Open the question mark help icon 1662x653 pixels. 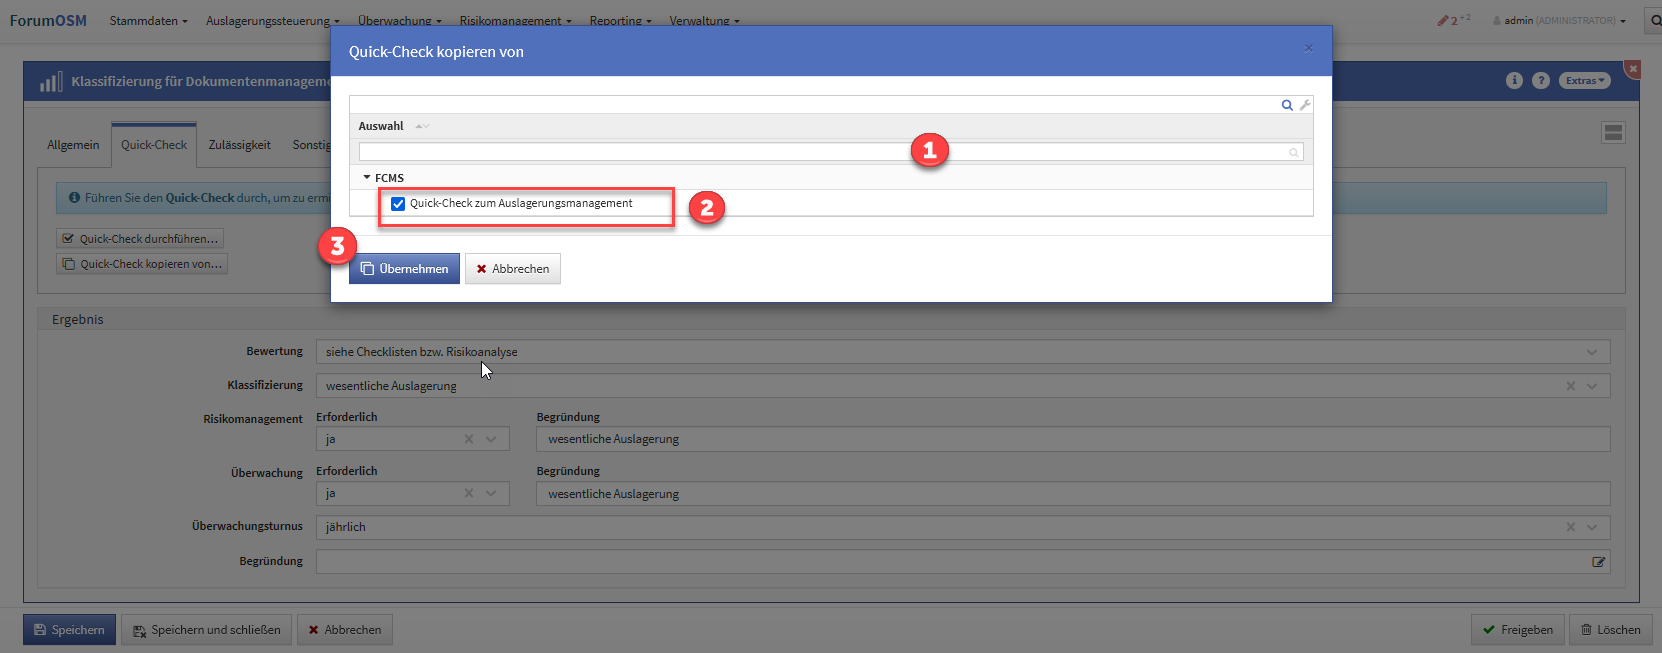(x=1541, y=81)
